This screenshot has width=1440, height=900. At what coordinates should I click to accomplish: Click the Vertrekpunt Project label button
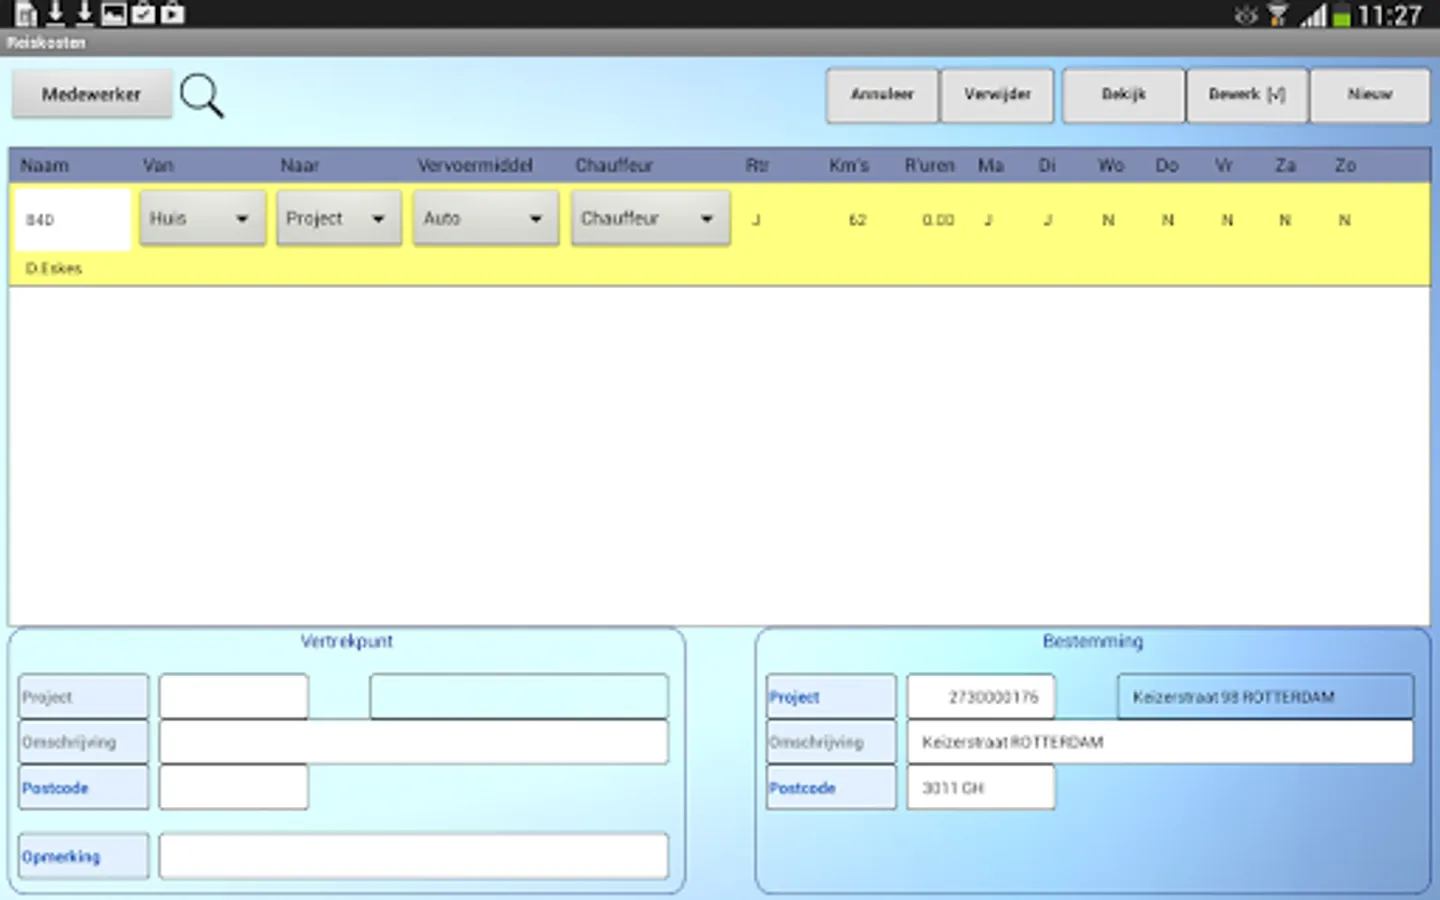pos(83,697)
